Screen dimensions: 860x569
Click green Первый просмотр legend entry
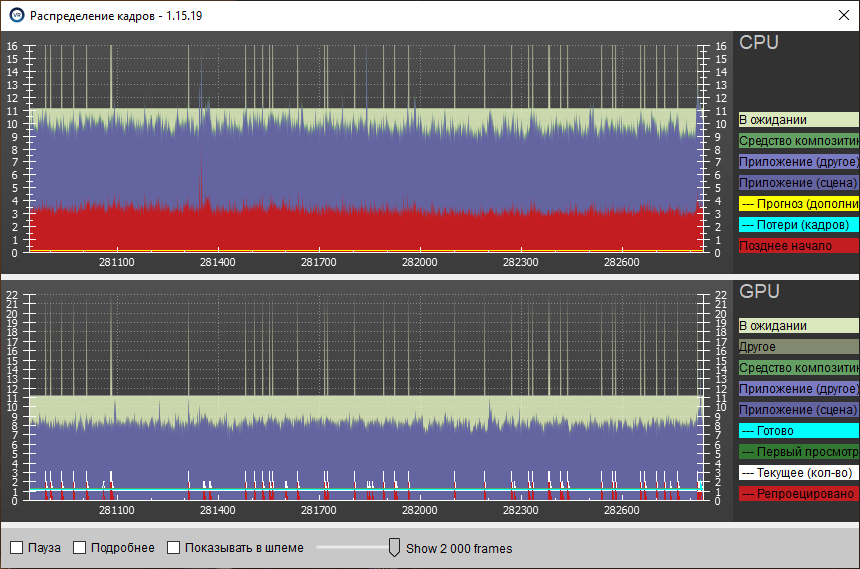click(799, 452)
